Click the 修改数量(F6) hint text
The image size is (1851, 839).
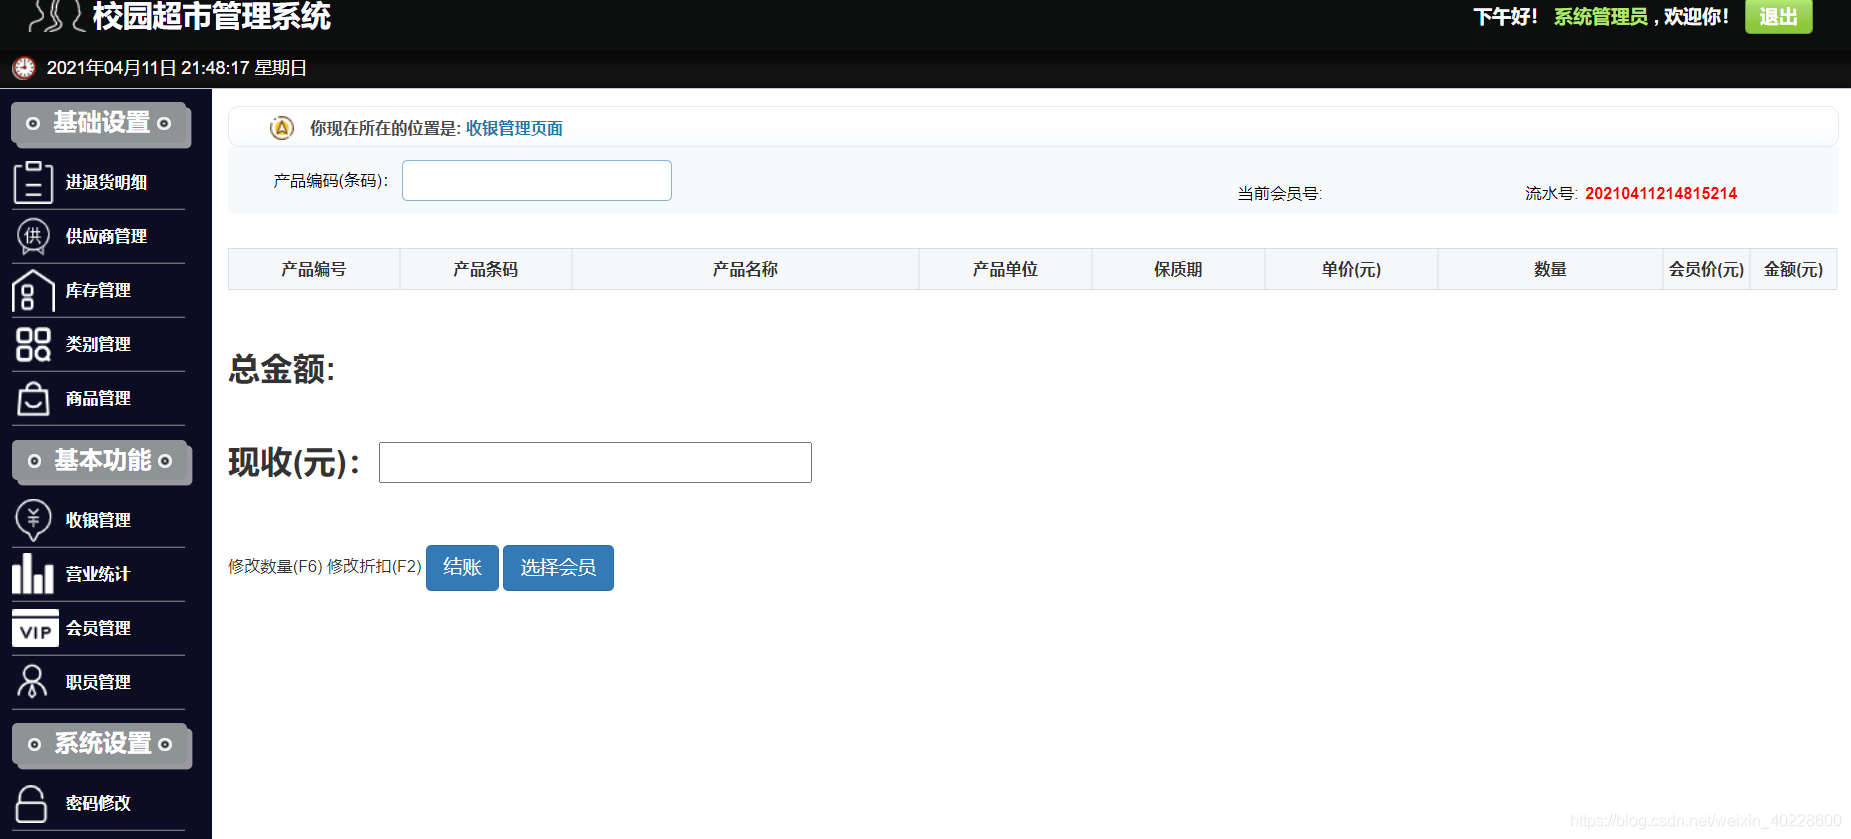(275, 566)
